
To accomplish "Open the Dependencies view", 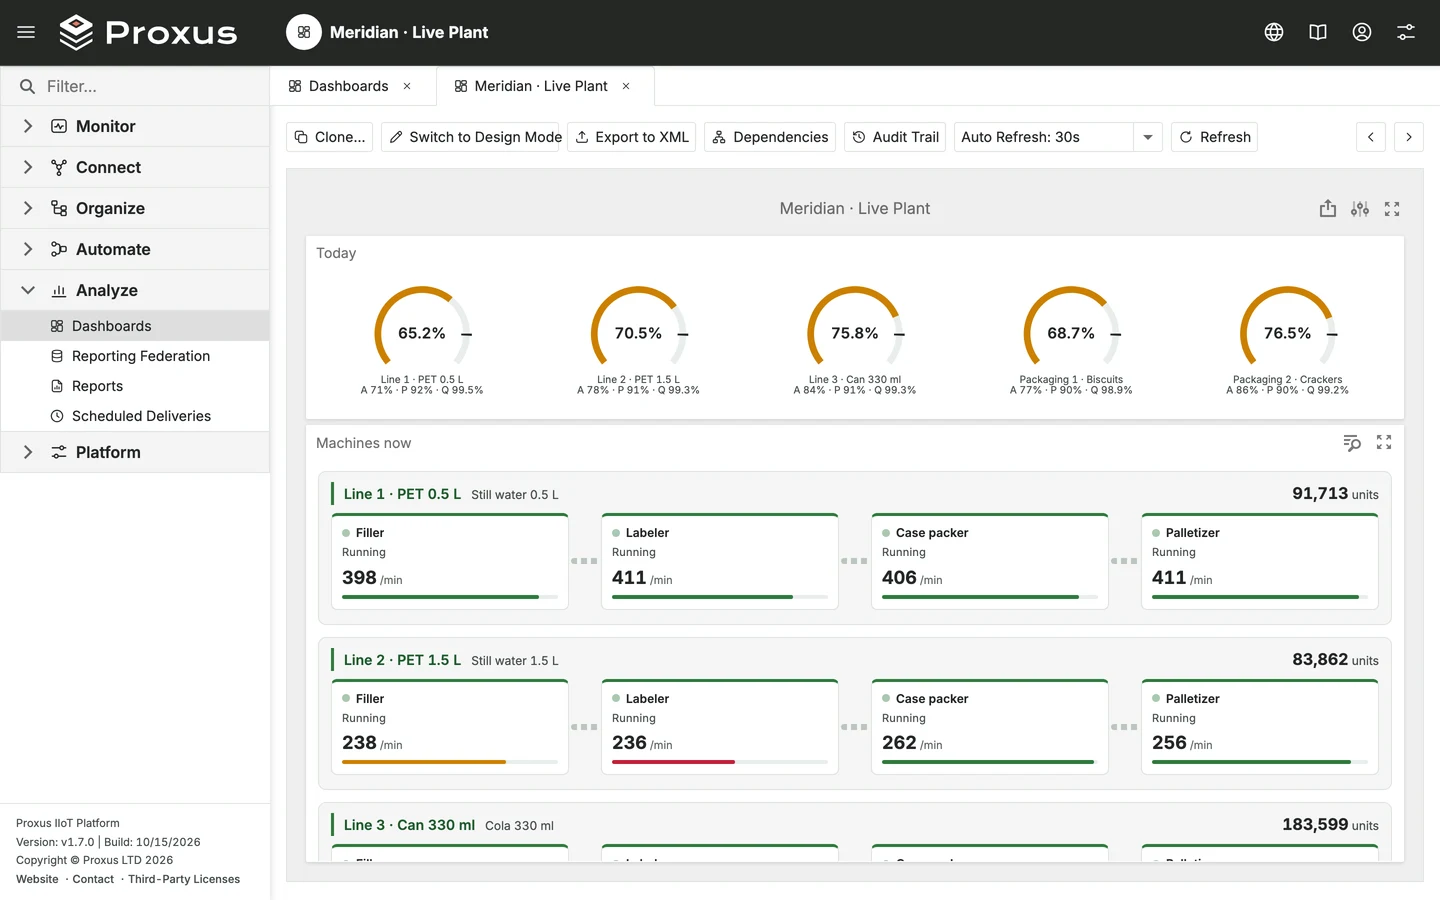I will point(770,137).
